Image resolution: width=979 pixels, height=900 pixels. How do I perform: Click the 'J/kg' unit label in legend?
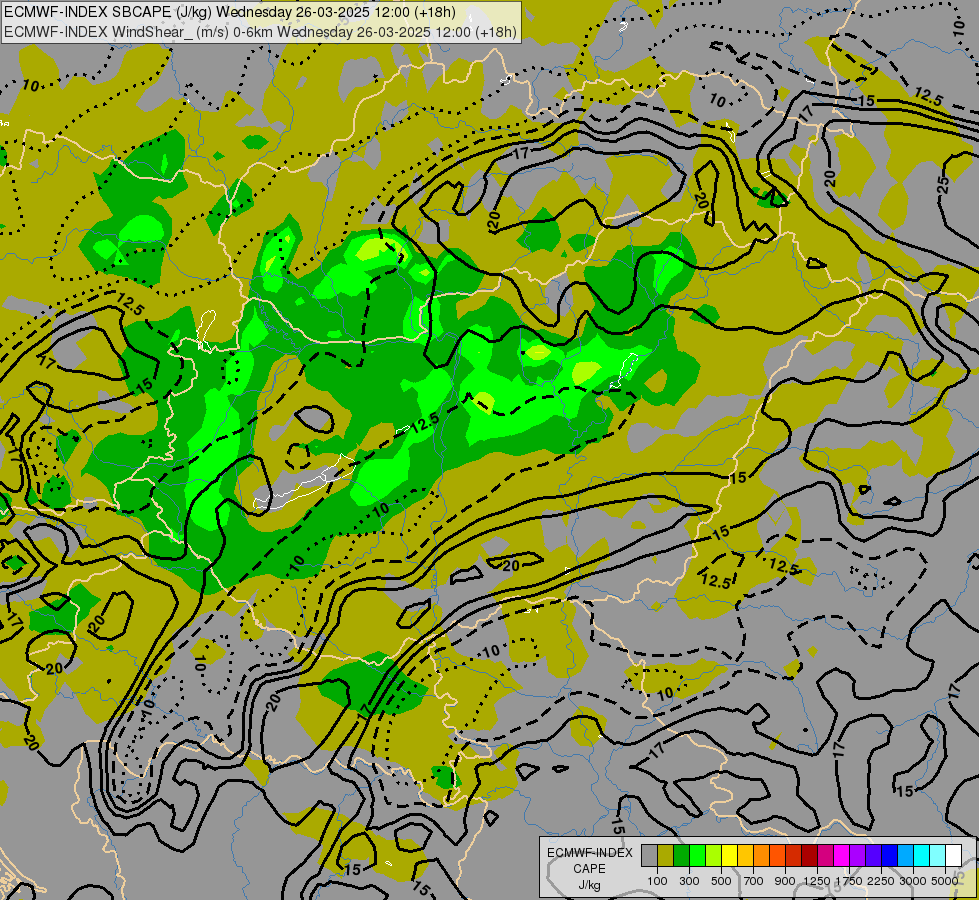[589, 885]
